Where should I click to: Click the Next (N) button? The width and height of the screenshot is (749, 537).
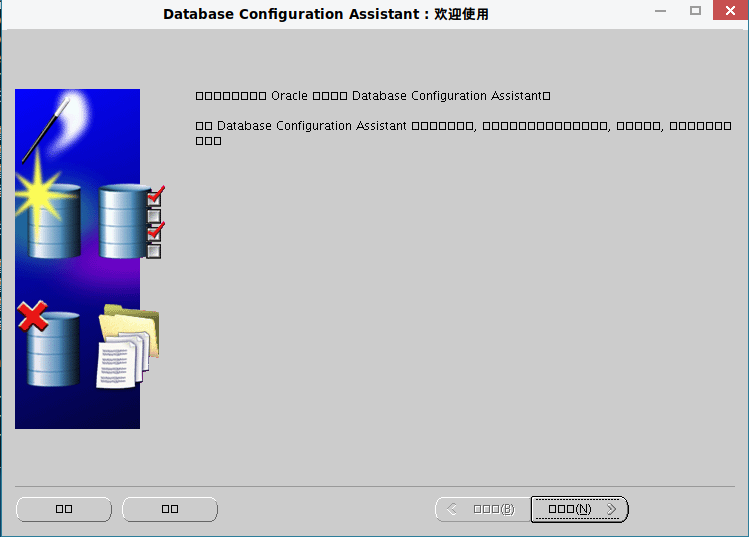[579, 509]
